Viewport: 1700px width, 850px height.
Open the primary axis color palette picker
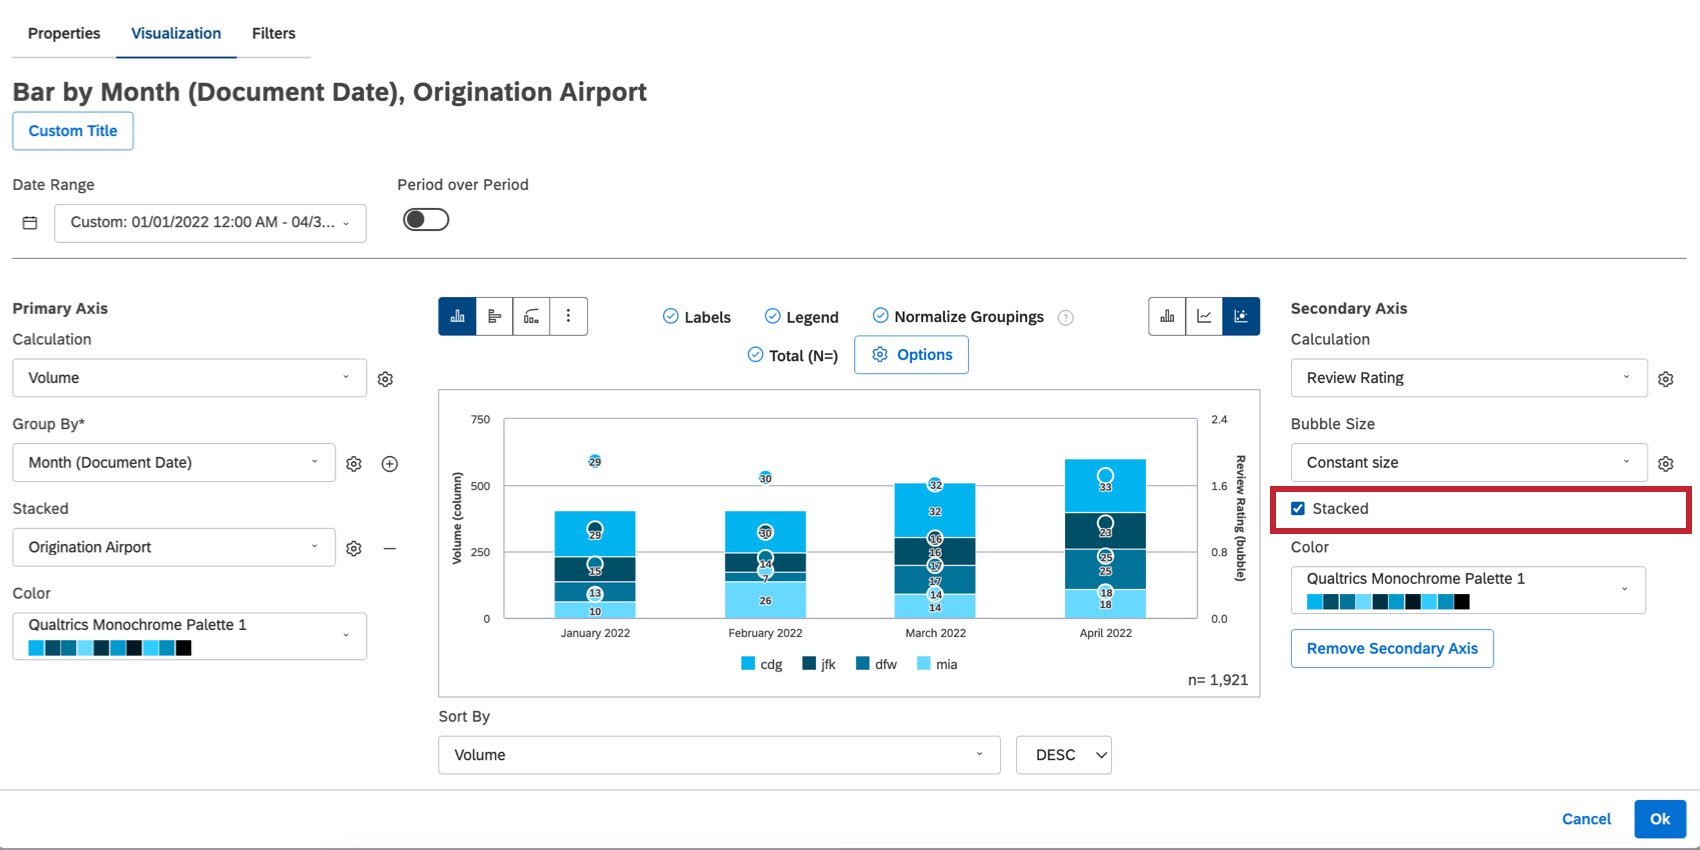(189, 636)
